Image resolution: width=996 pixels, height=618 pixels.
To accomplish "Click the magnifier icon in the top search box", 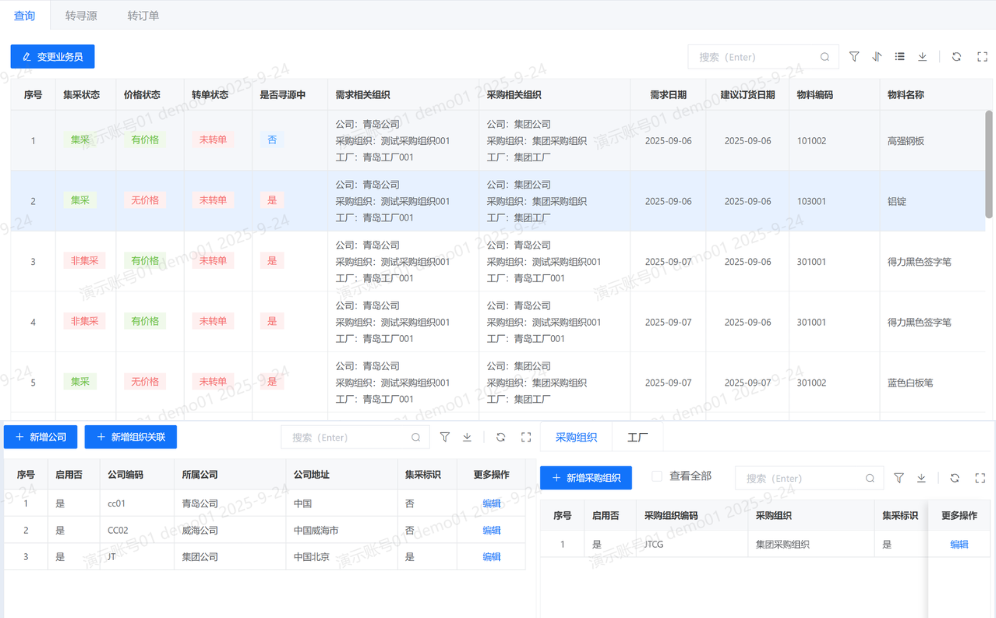I will click(x=824, y=56).
